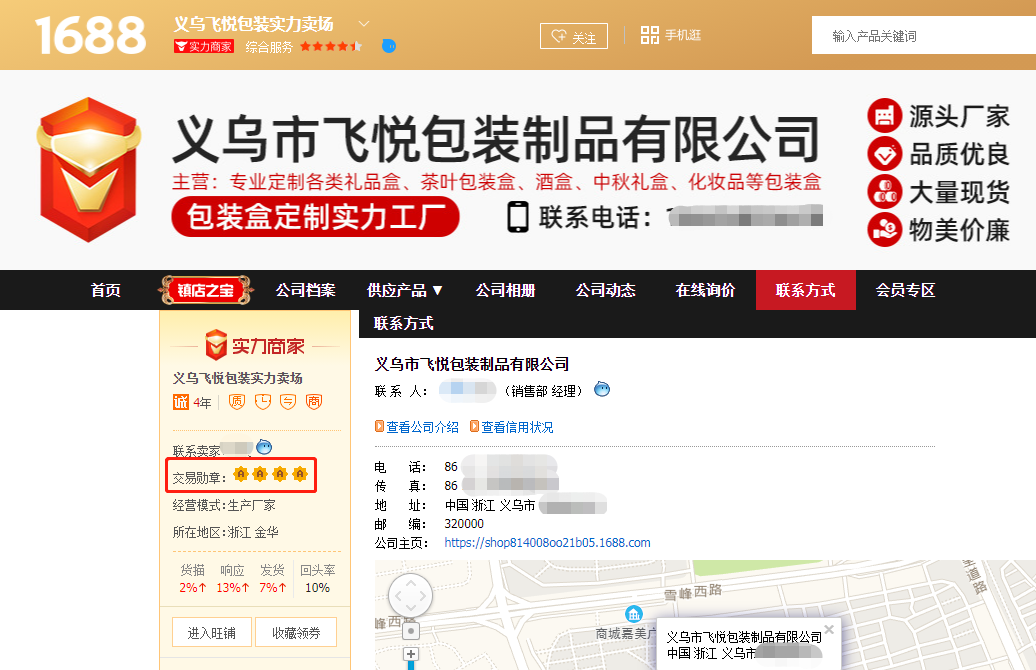
Task: Click the 货描 2% stat
Action: [x=193, y=578]
